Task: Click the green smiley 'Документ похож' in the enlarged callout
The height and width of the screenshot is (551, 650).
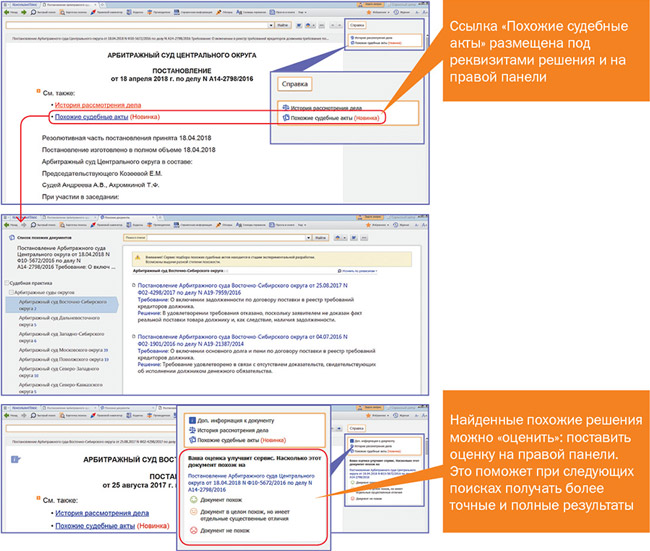Action: click(x=194, y=500)
